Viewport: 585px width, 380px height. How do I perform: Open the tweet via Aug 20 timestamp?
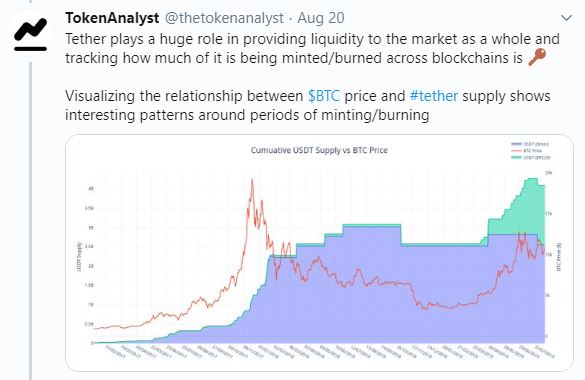tap(321, 18)
